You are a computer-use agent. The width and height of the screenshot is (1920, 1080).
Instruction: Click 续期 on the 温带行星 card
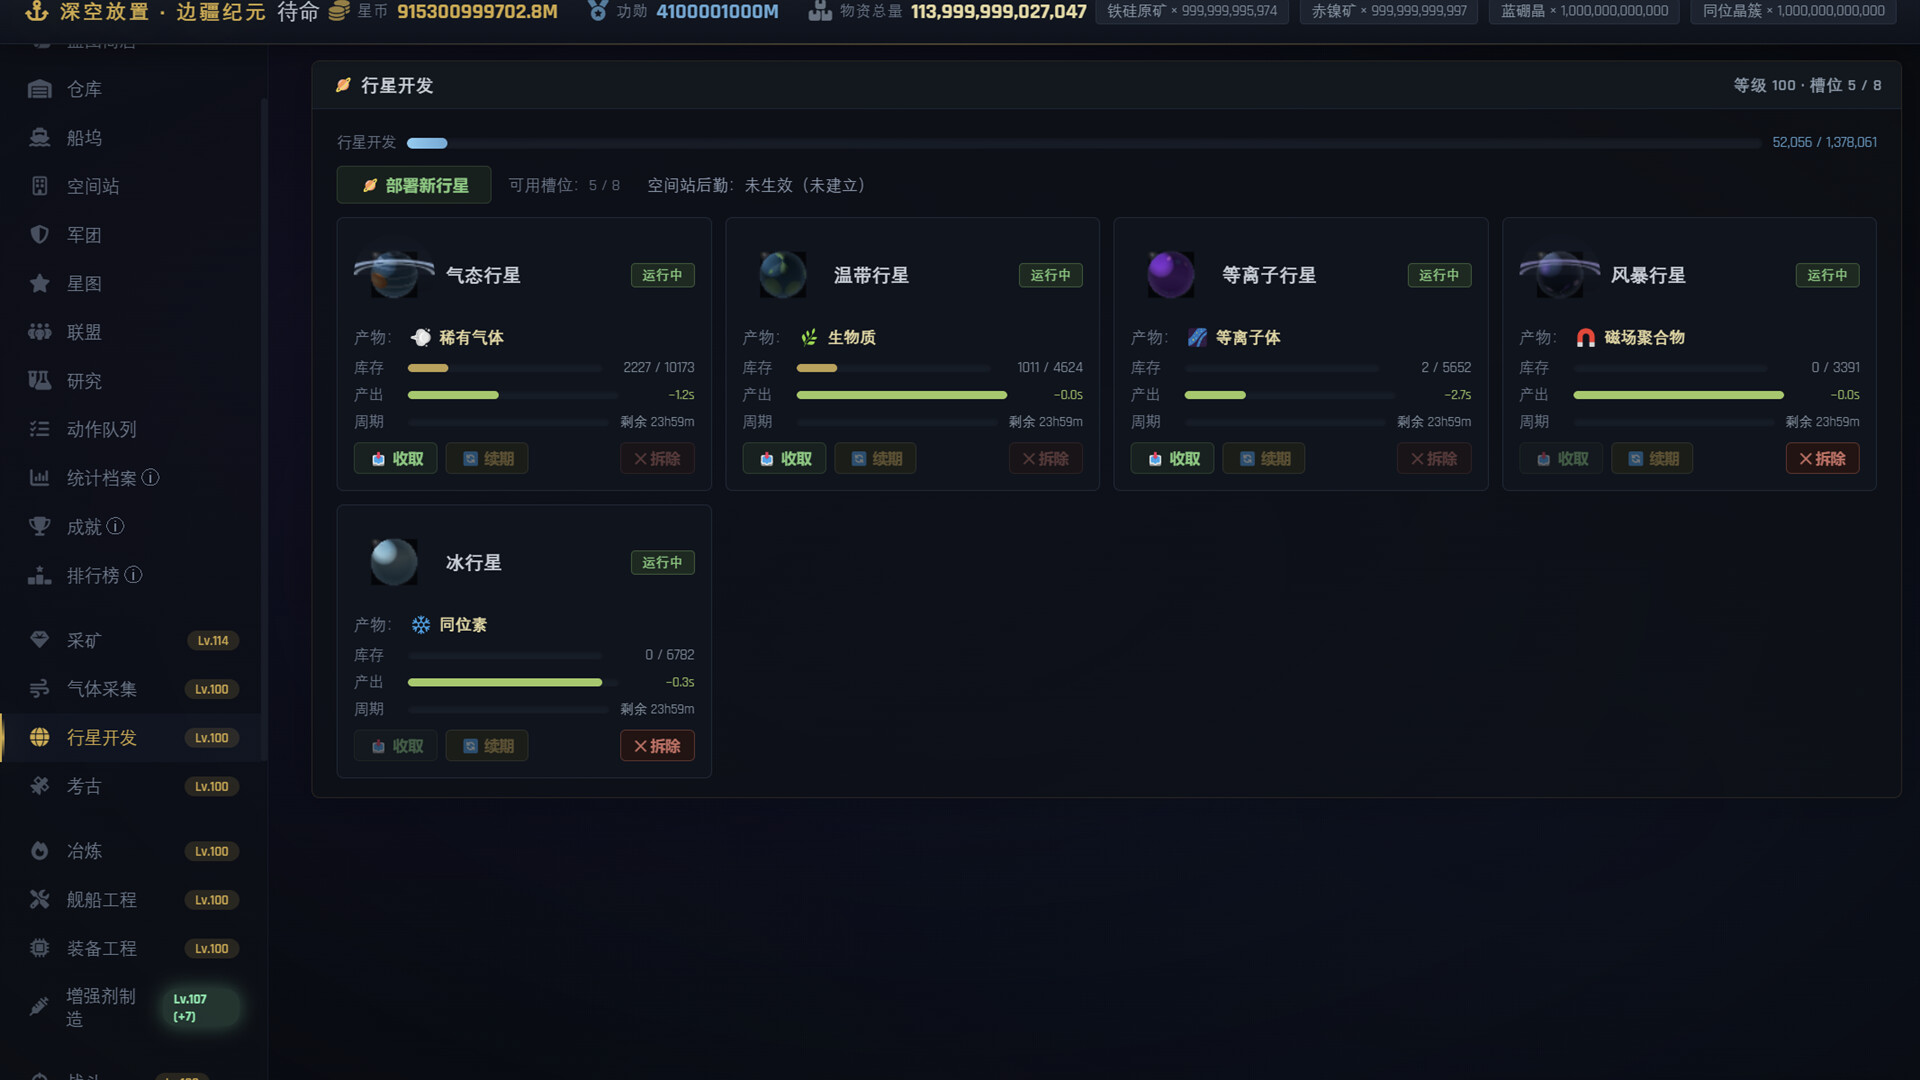pyautogui.click(x=876, y=459)
